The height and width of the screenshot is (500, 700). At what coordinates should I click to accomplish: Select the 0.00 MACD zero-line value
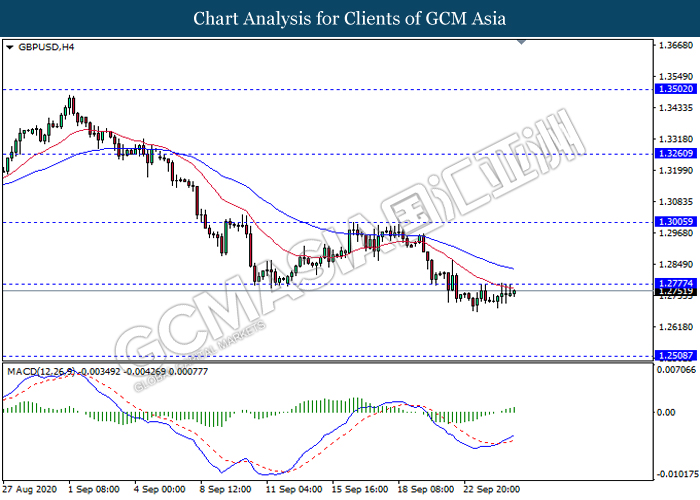click(661, 412)
